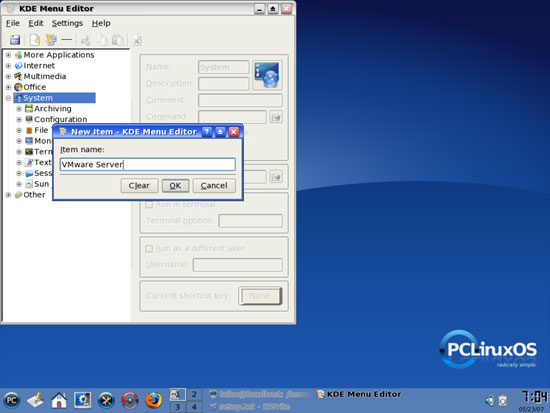Viewport: 550px width, 413px height.
Task: Click the clock showing 7:04
Action: click(534, 397)
